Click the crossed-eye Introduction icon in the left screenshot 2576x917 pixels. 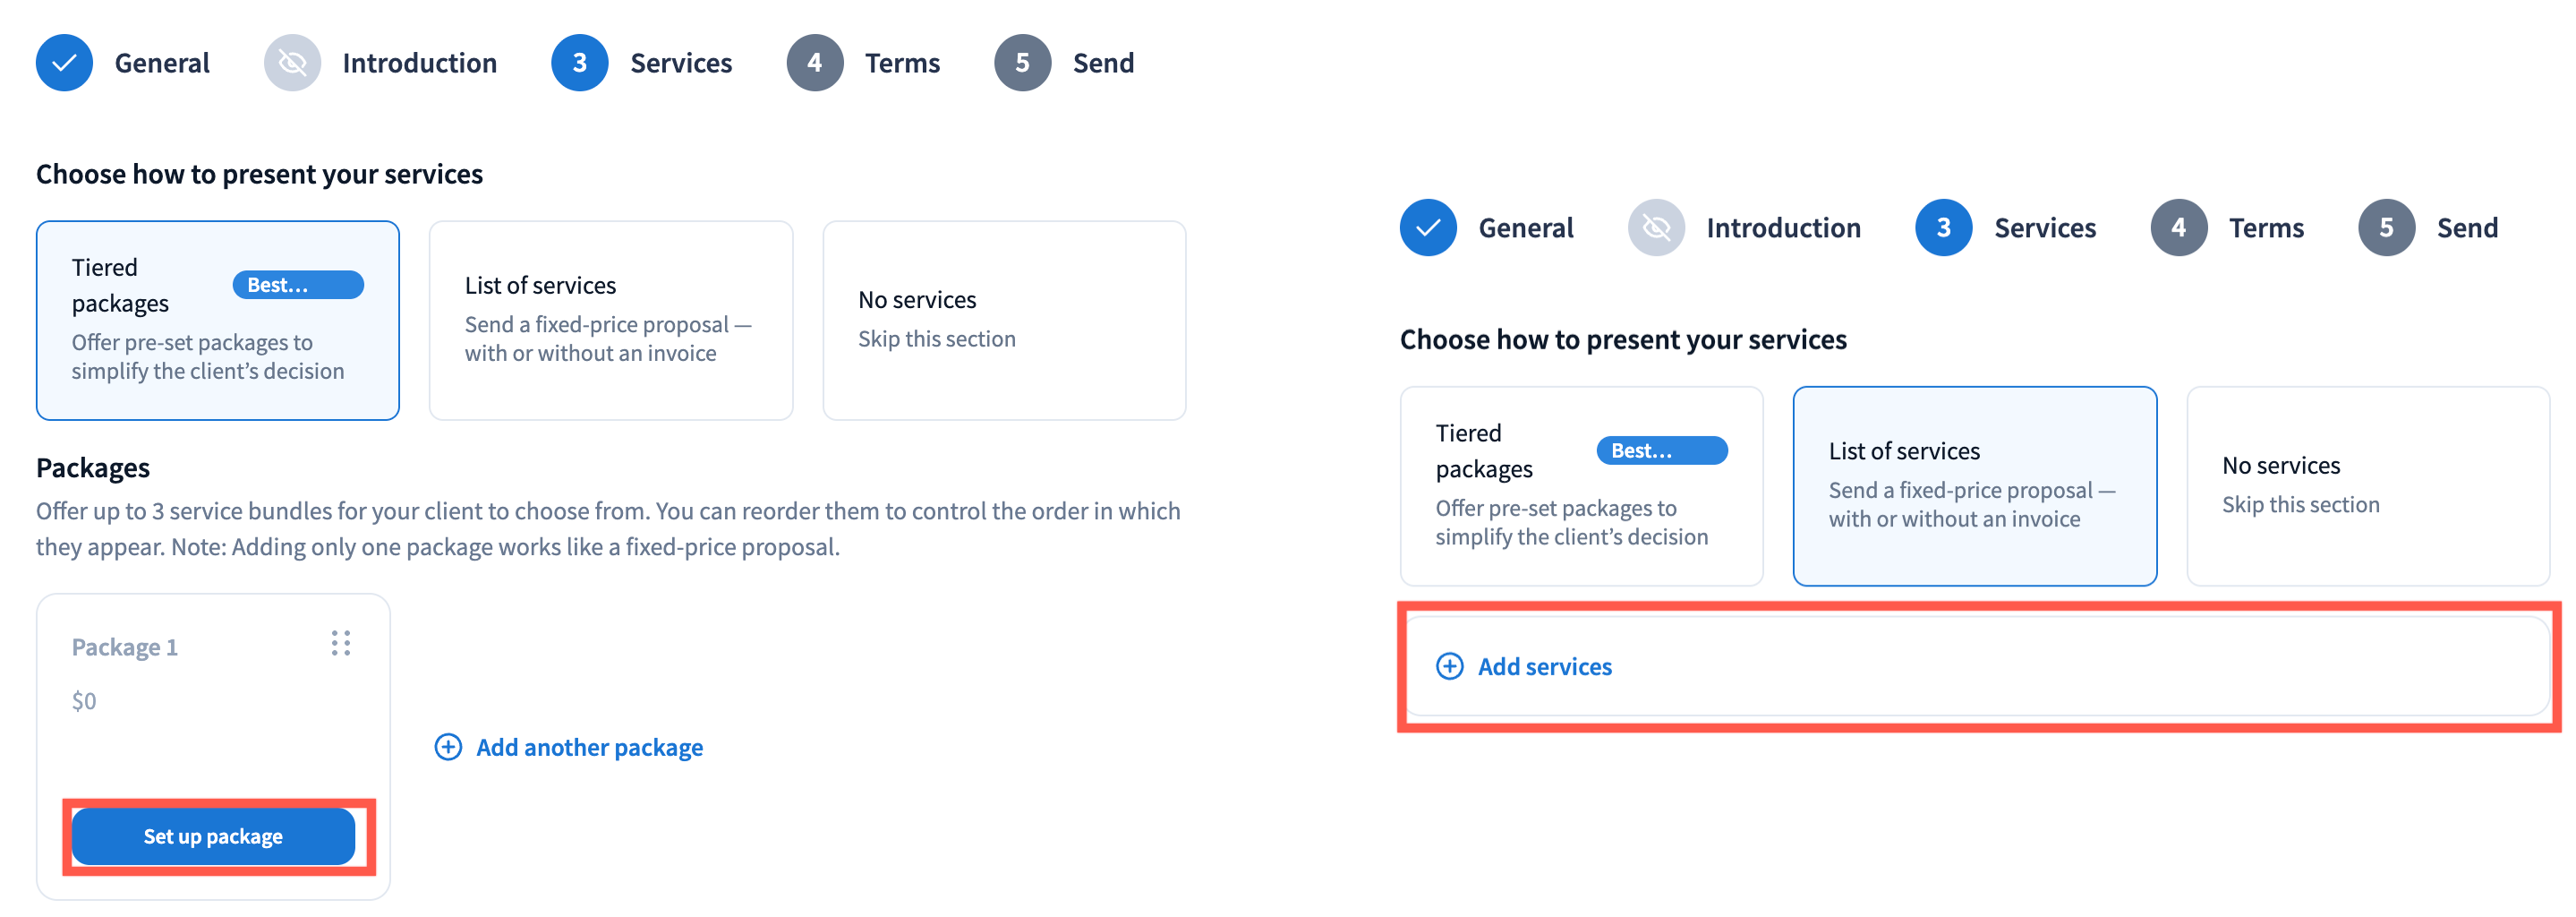tap(292, 63)
